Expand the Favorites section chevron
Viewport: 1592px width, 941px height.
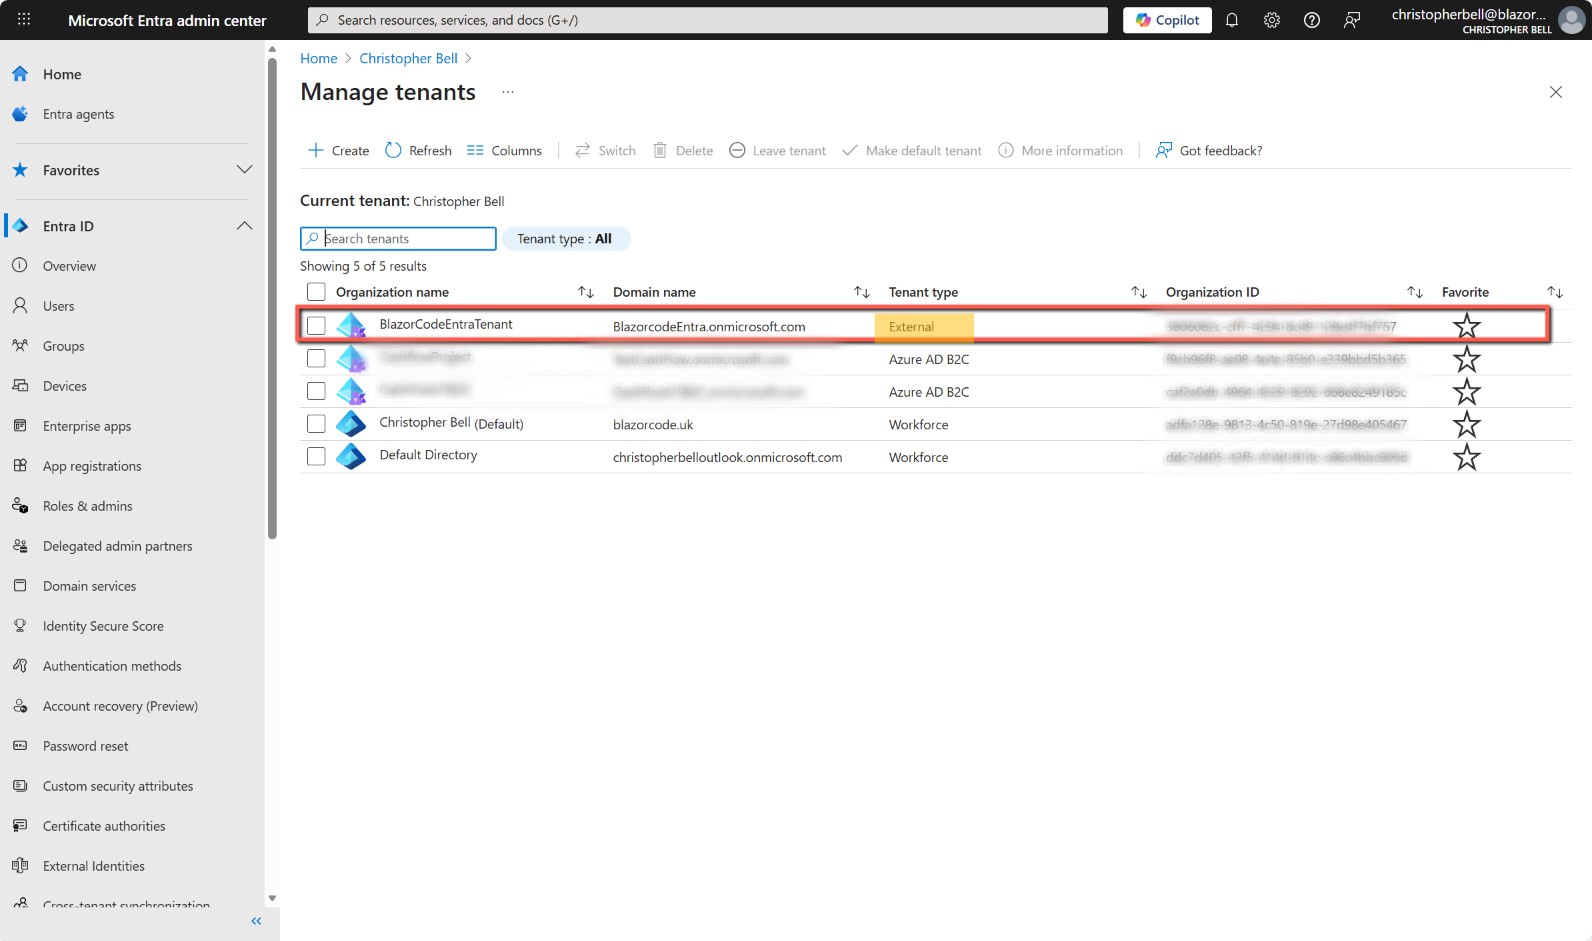pos(244,170)
